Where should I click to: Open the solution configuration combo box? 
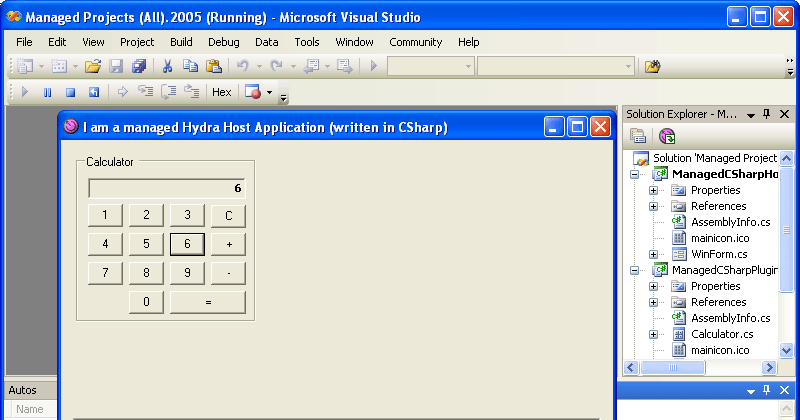pos(431,66)
